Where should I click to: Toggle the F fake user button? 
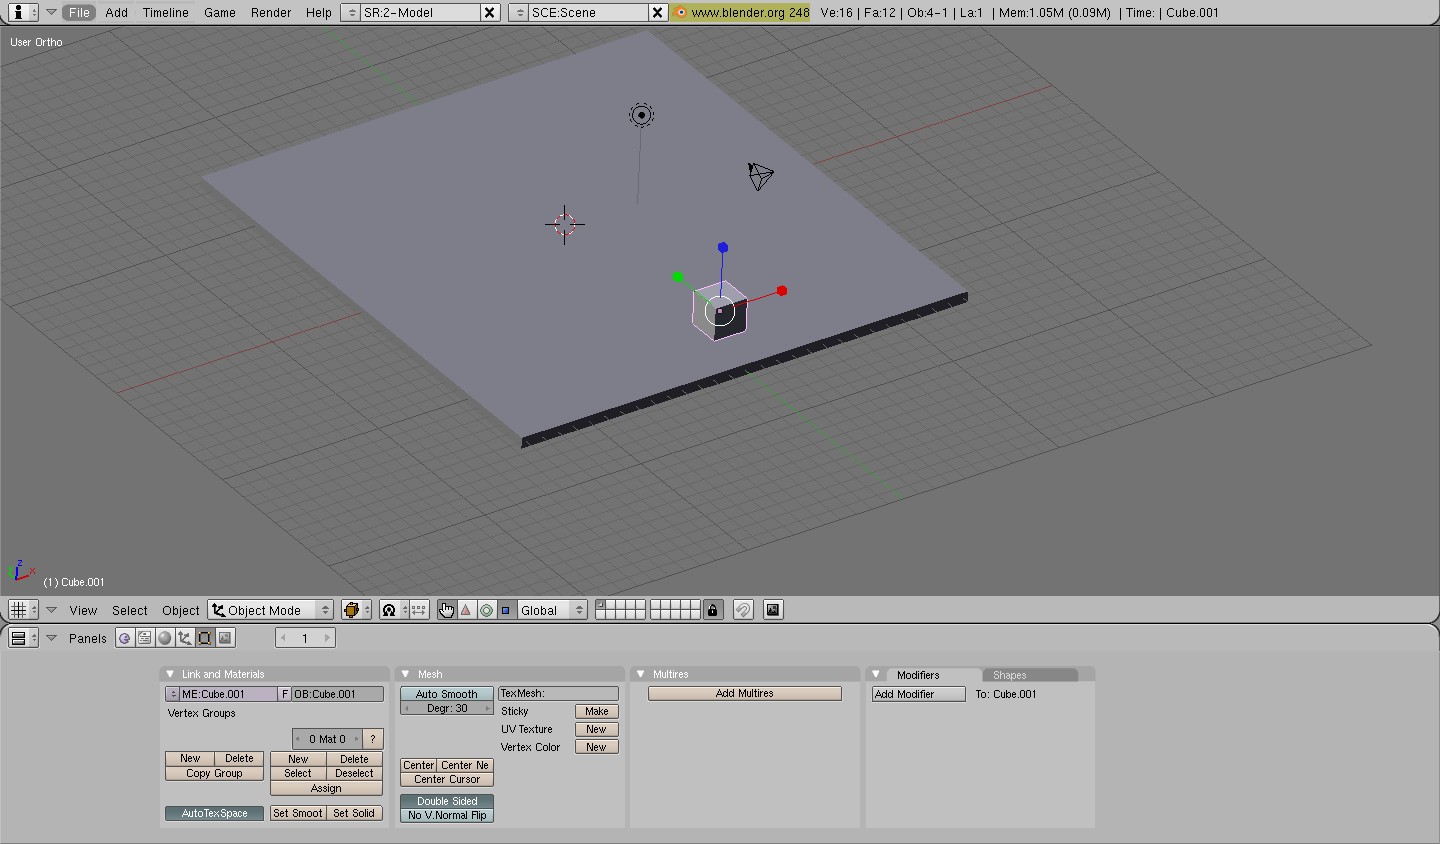coord(285,694)
